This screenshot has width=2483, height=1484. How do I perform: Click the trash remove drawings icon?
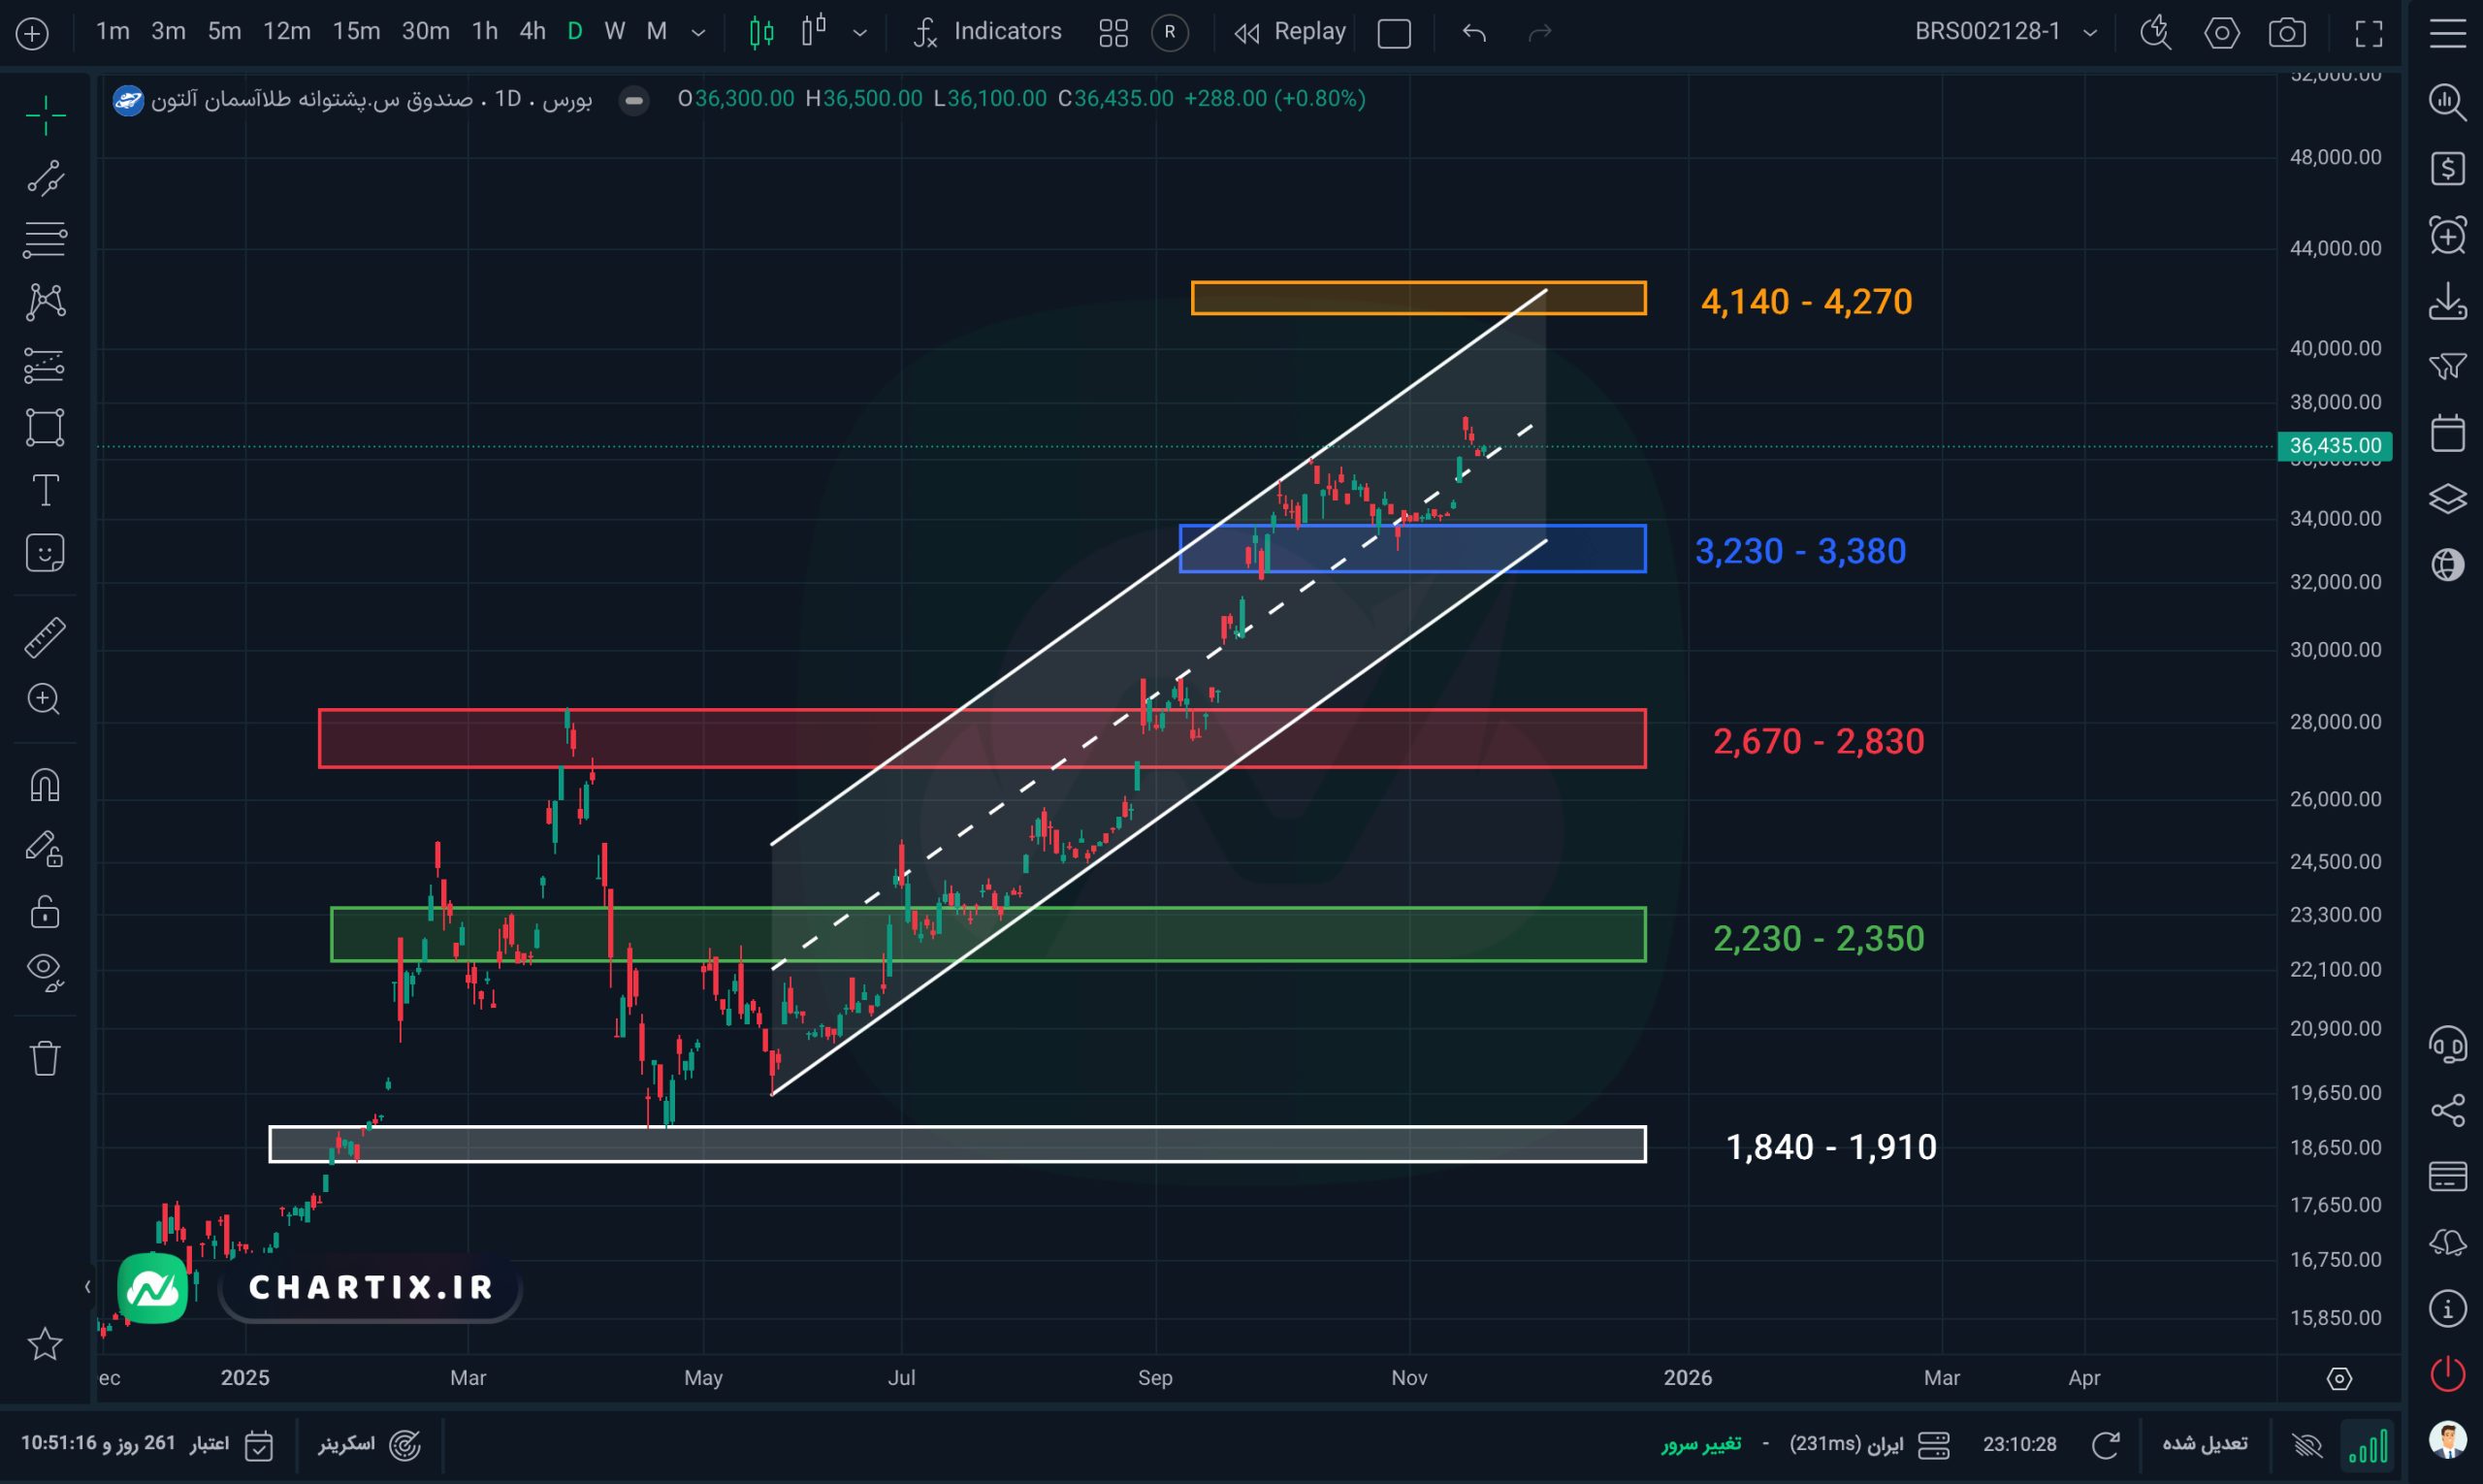45,1058
